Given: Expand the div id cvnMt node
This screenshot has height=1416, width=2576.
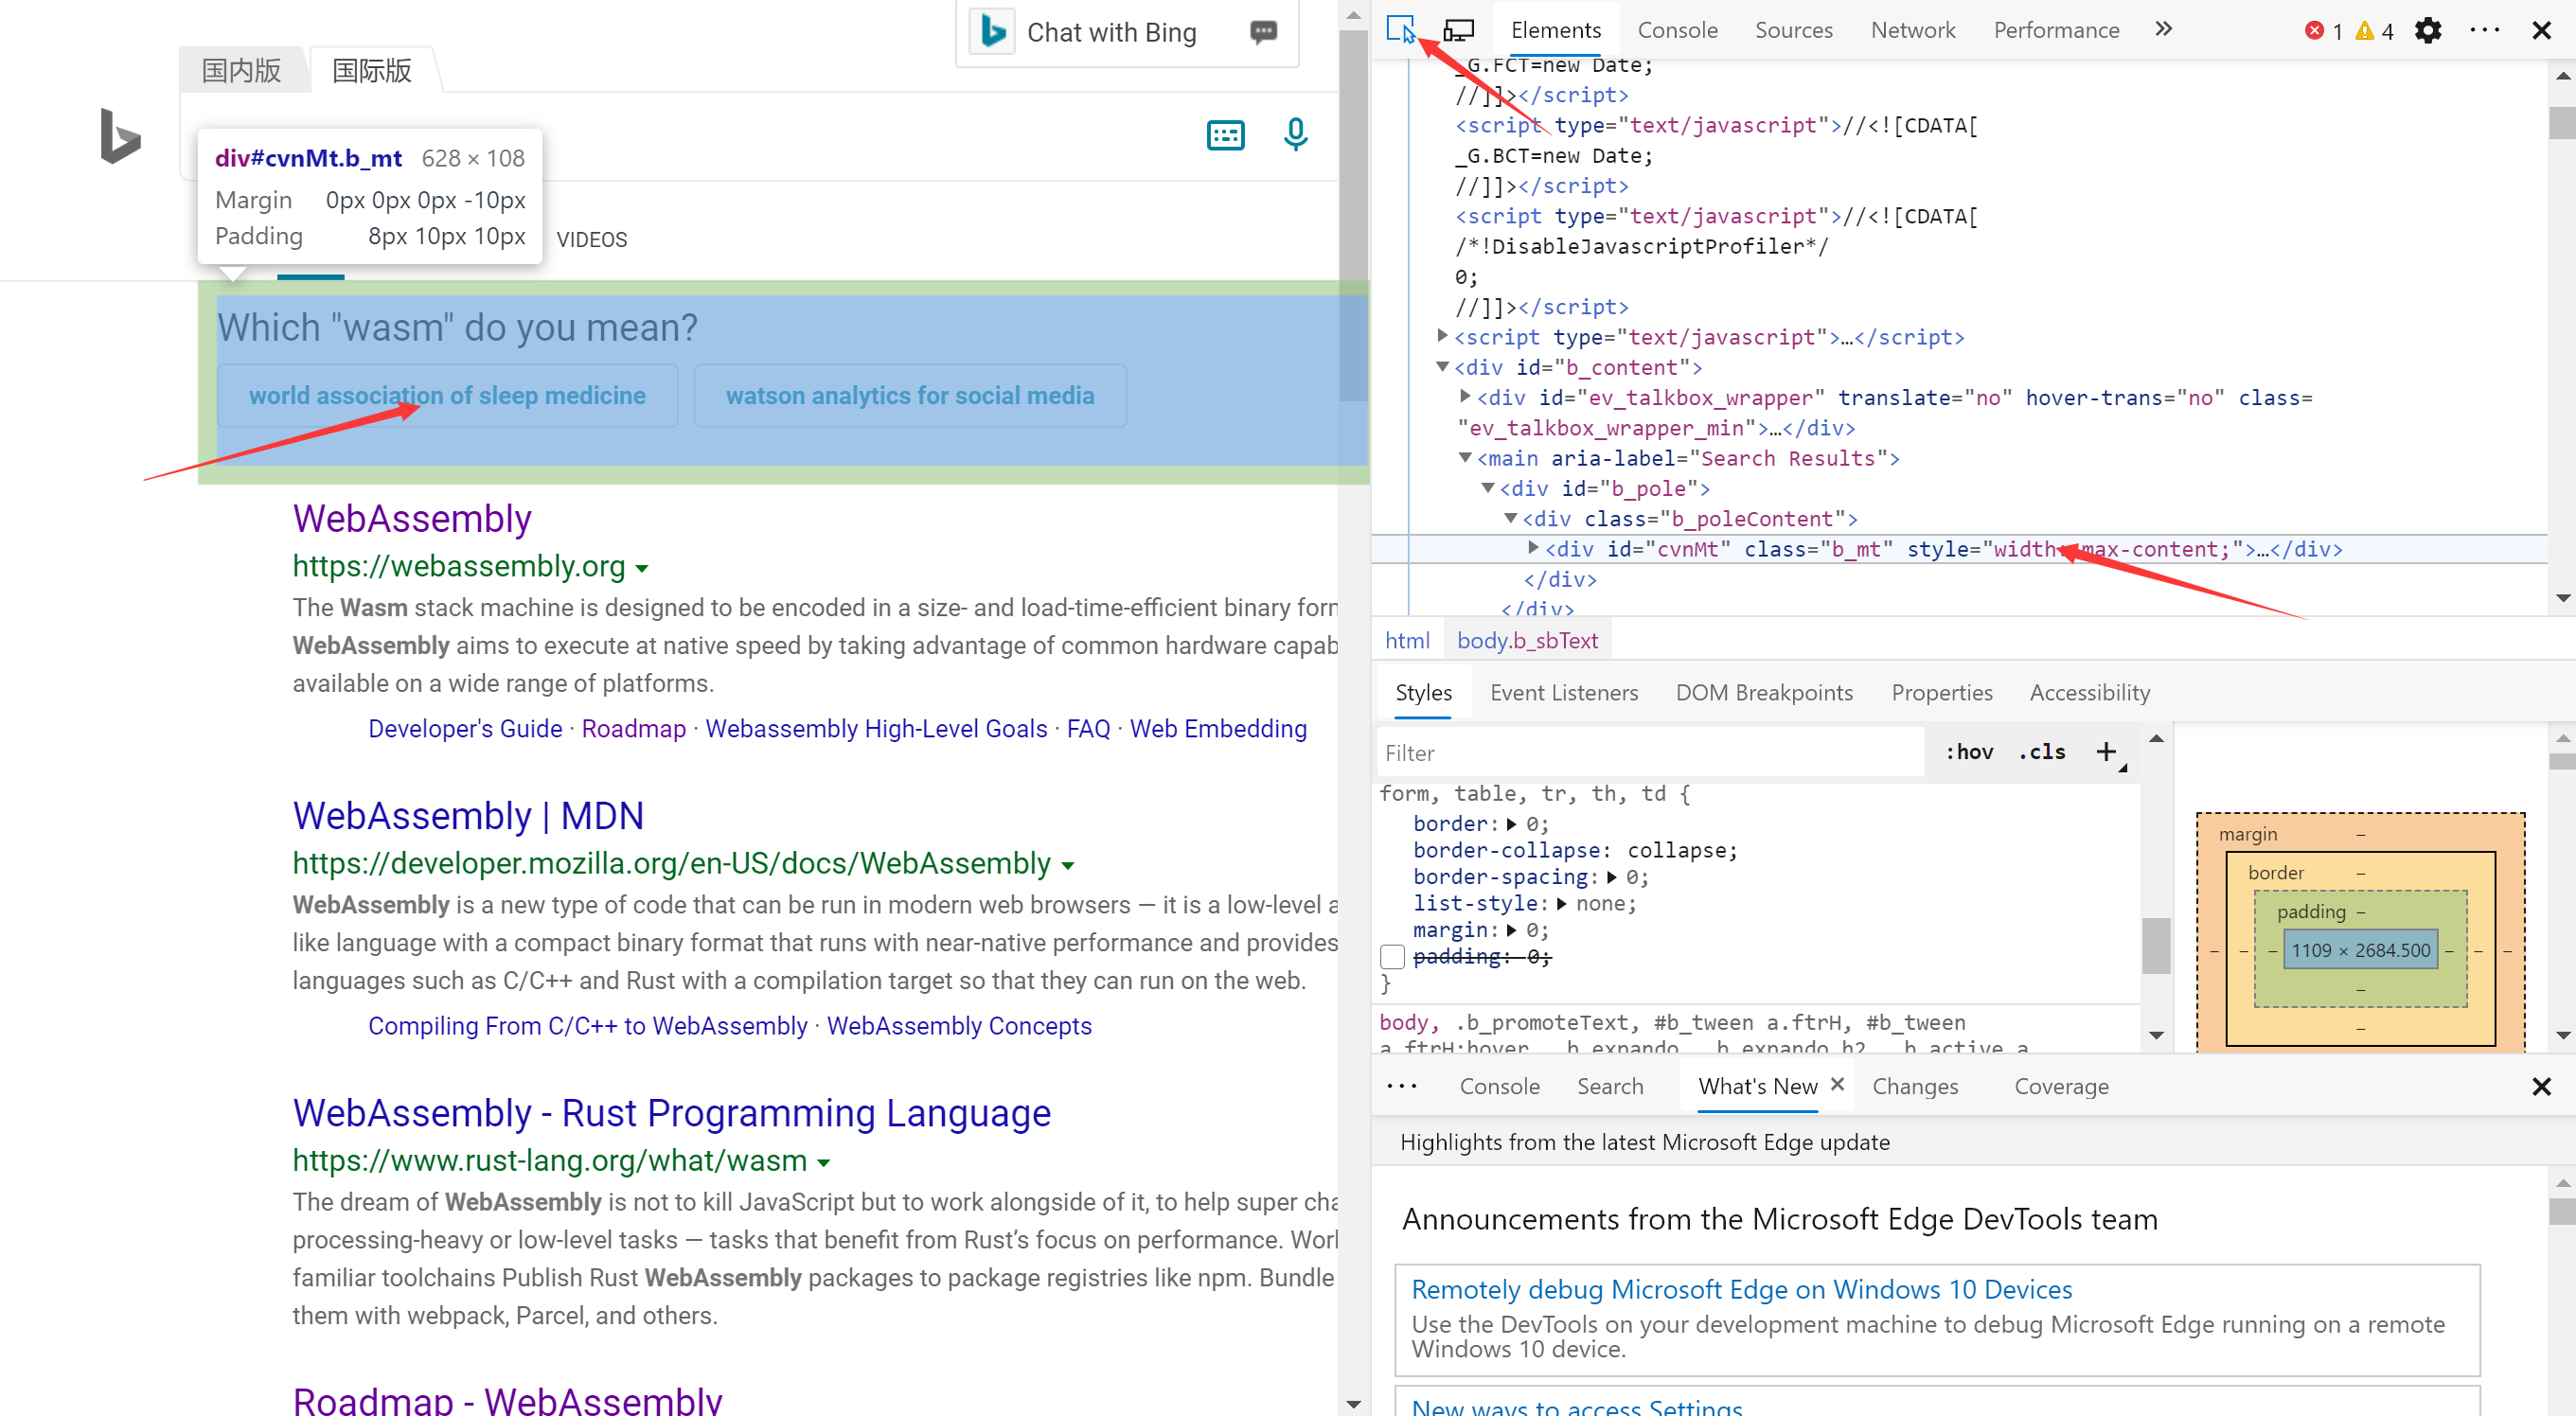Looking at the screenshot, I should point(1533,548).
